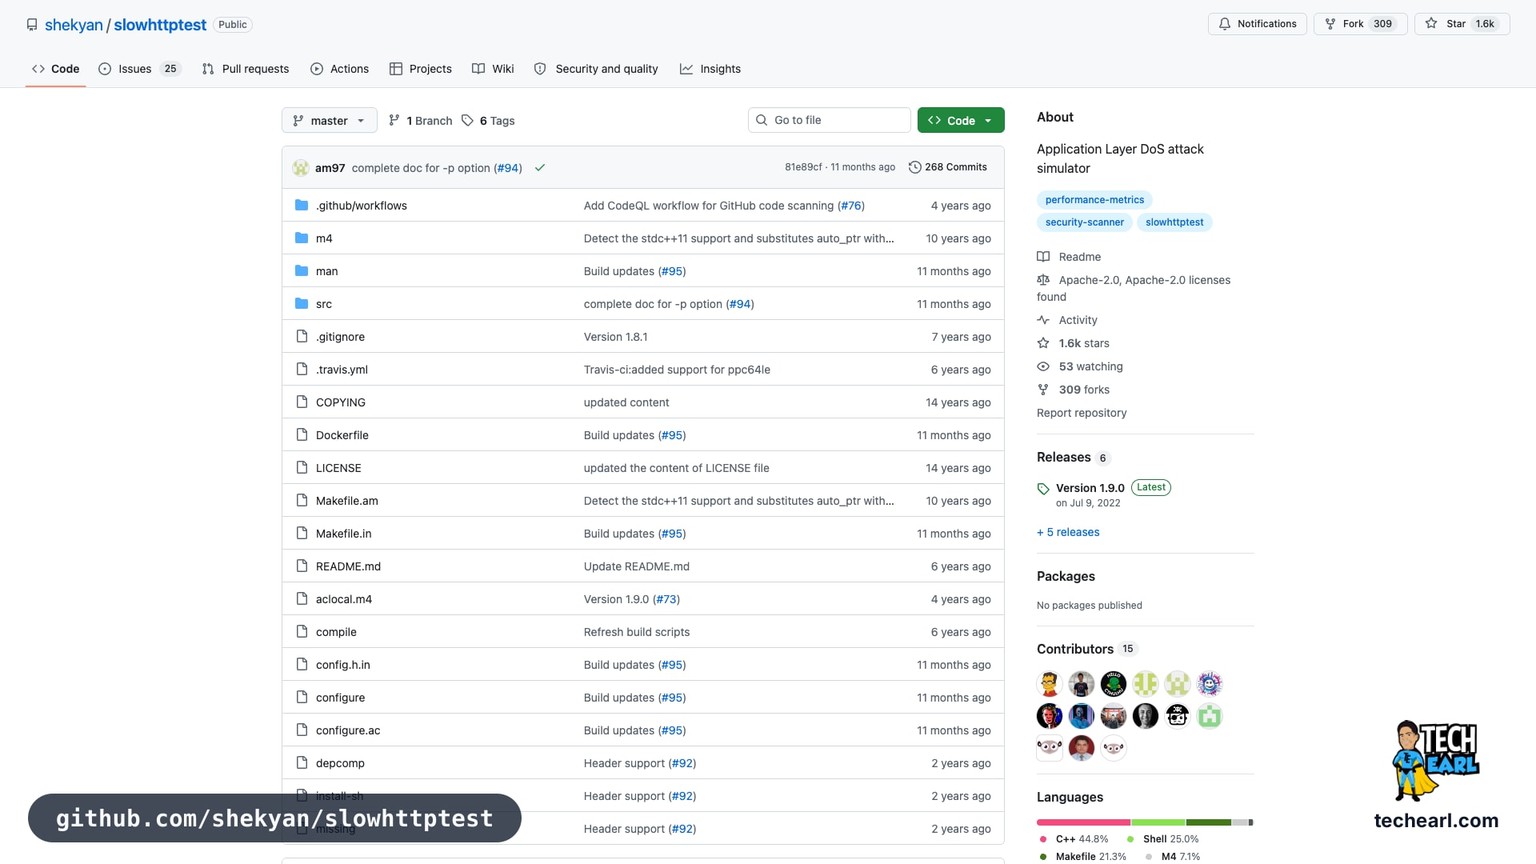Open the Makefile.am file
The image size is (1536, 864).
pyautogui.click(x=347, y=501)
